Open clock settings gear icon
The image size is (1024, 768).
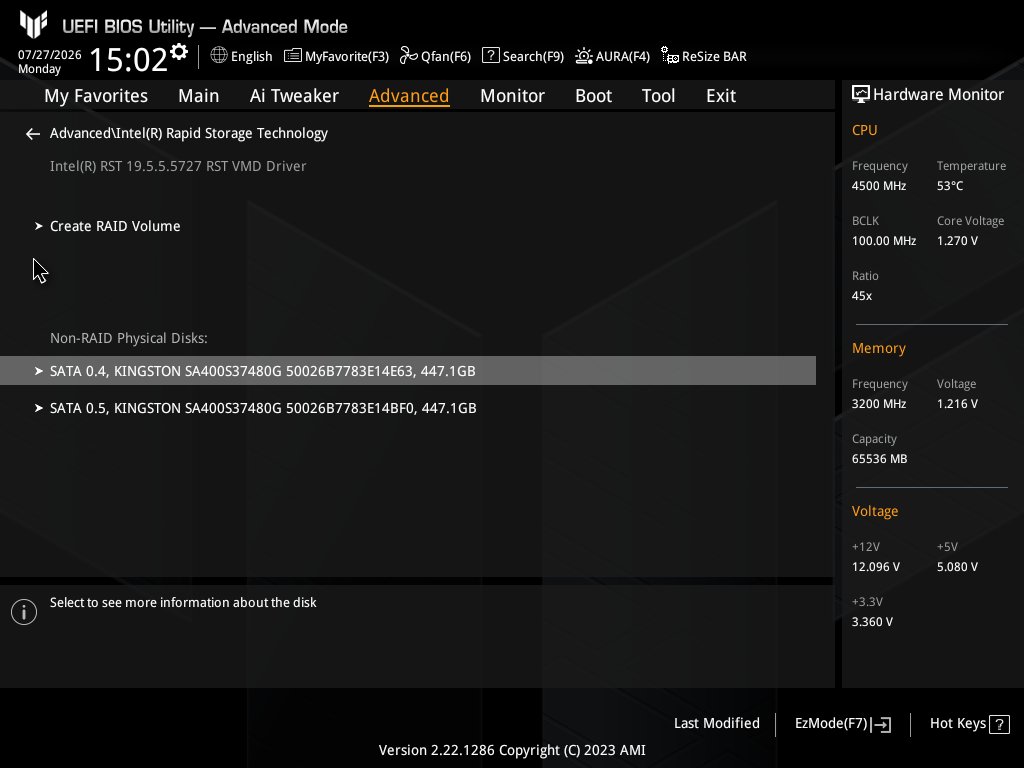(x=179, y=52)
